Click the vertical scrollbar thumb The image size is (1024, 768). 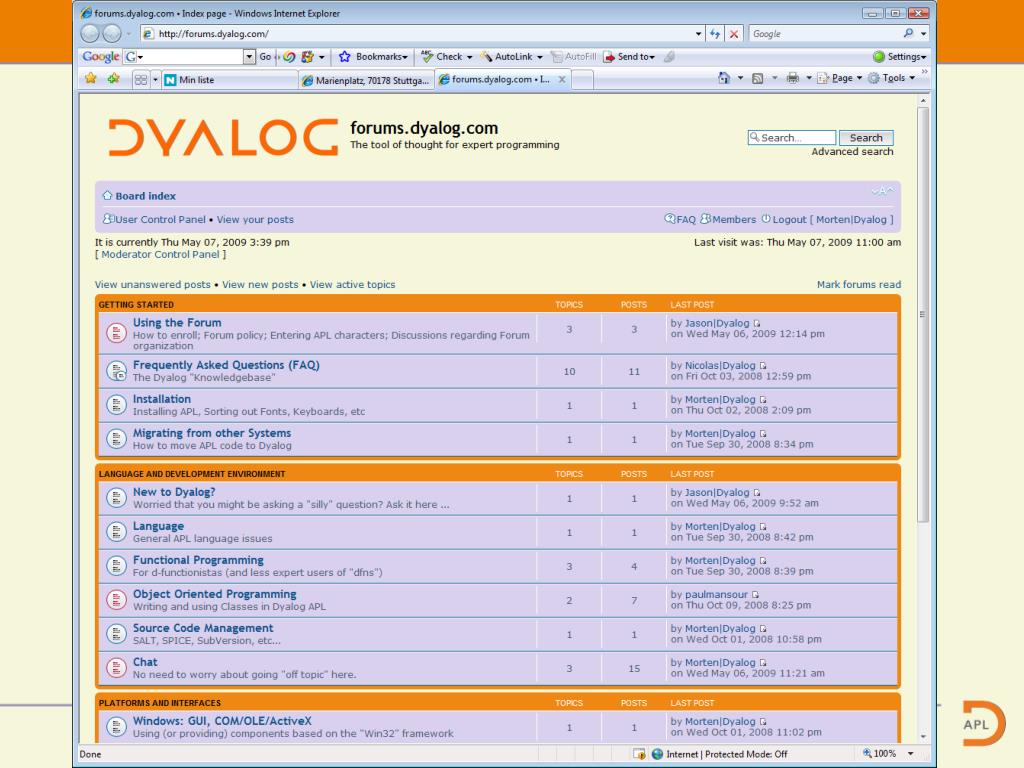click(923, 313)
